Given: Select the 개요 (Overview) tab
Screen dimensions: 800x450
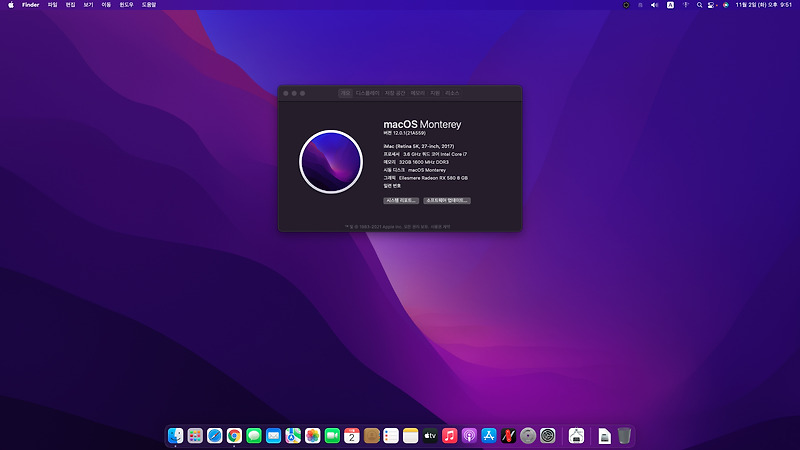Looking at the screenshot, I should coord(345,93).
